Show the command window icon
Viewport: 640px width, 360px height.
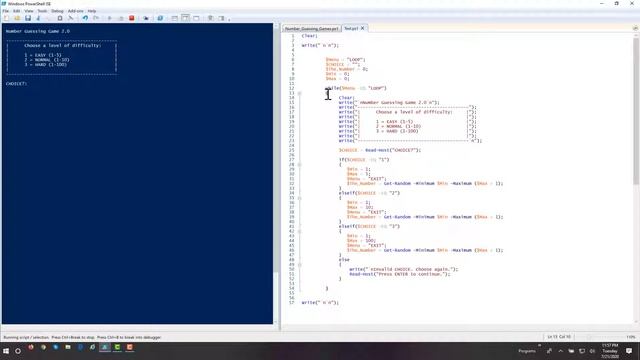210,18
